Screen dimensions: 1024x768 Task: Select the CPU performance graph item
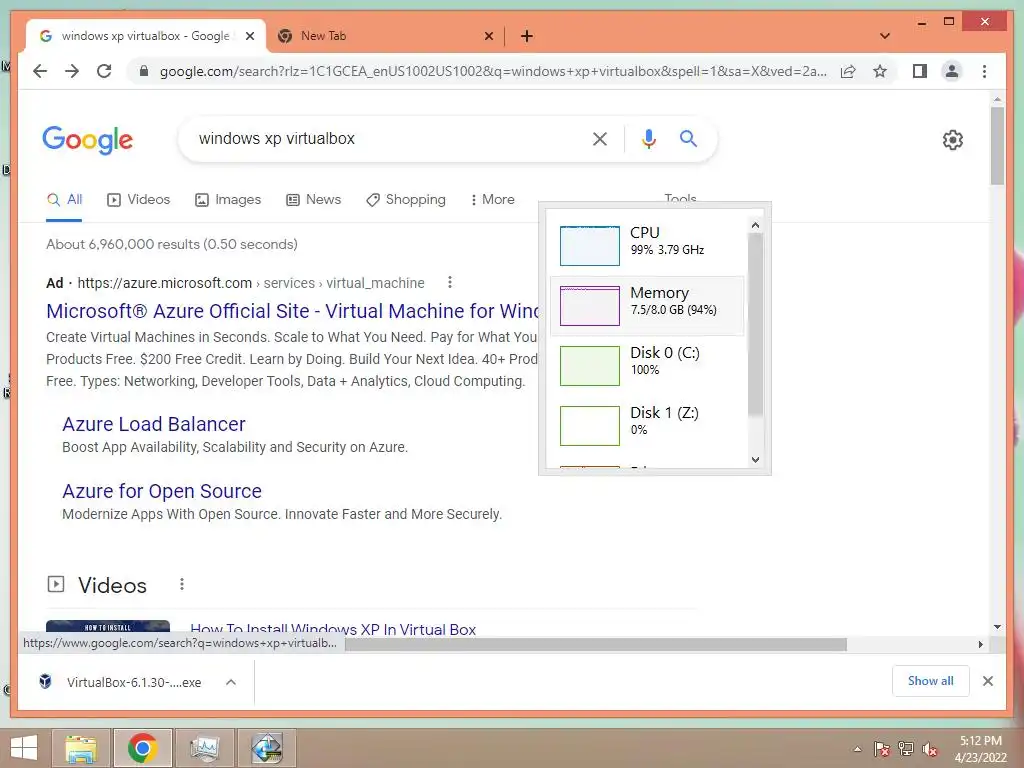click(x=647, y=245)
